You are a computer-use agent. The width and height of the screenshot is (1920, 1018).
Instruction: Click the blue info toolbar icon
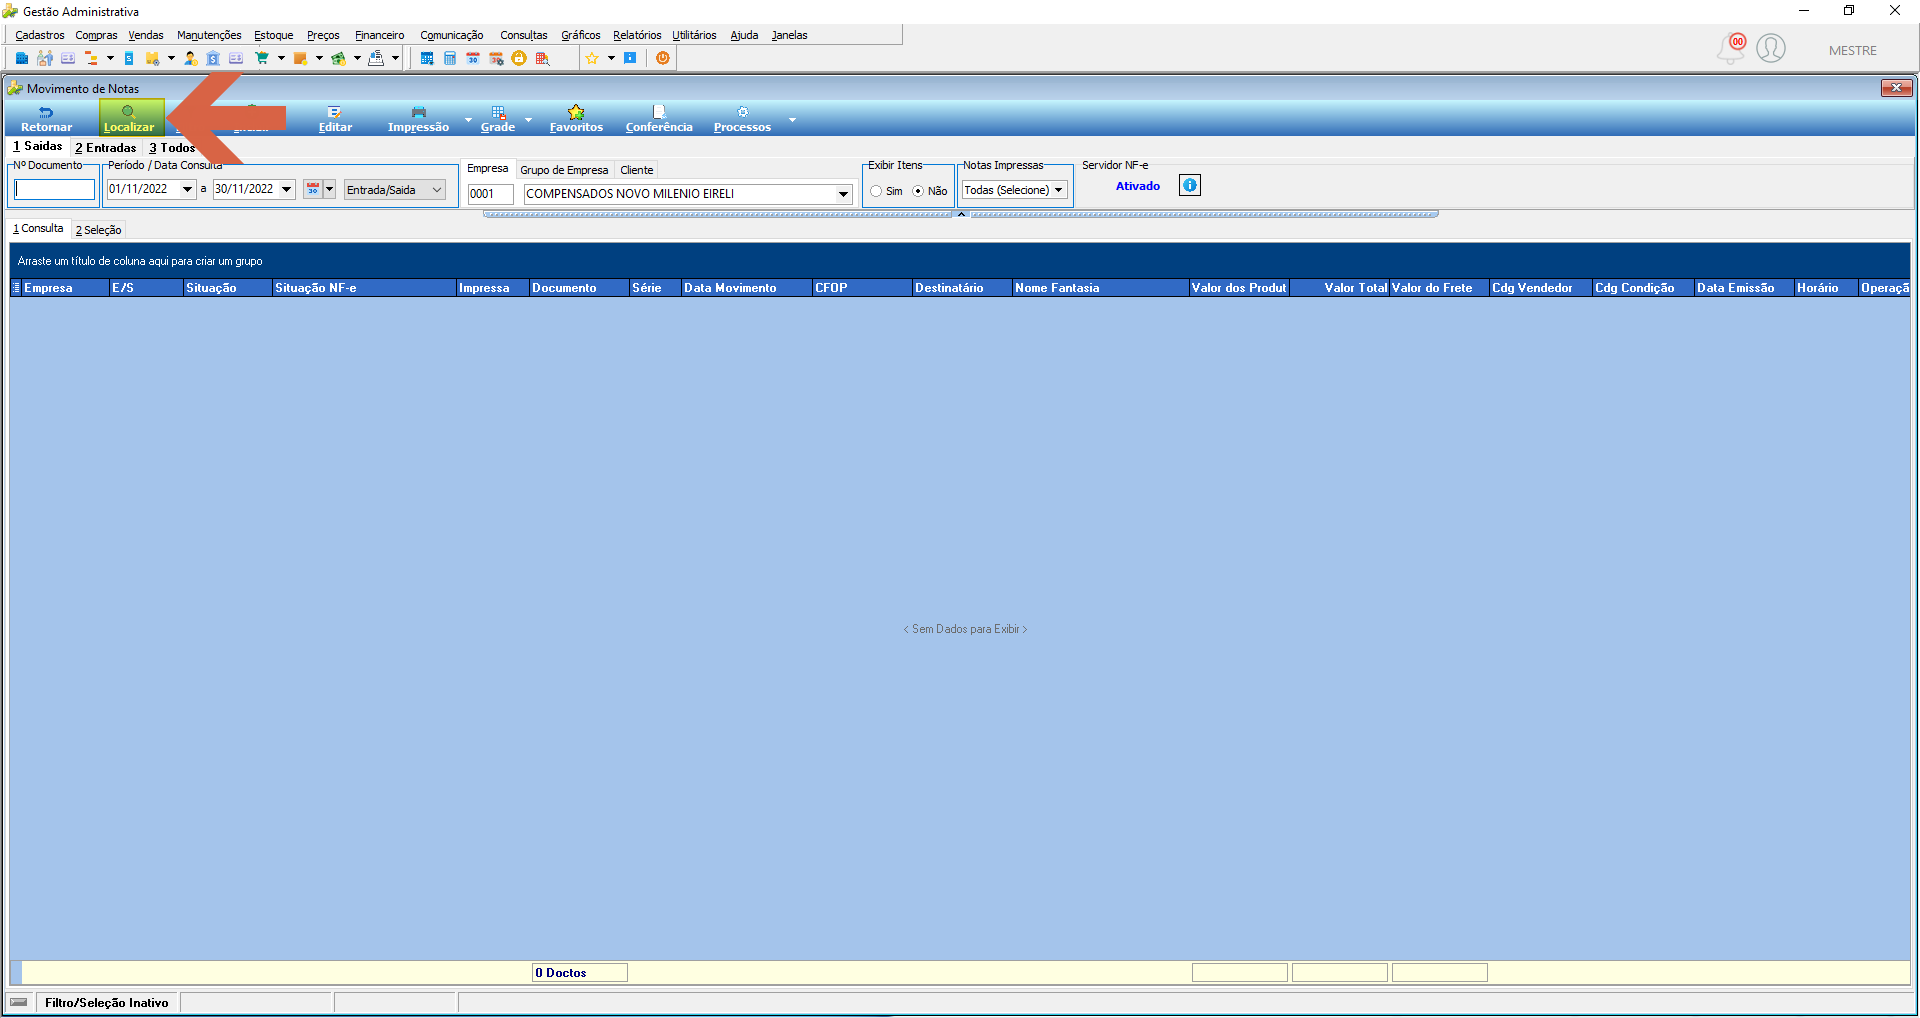pos(630,58)
